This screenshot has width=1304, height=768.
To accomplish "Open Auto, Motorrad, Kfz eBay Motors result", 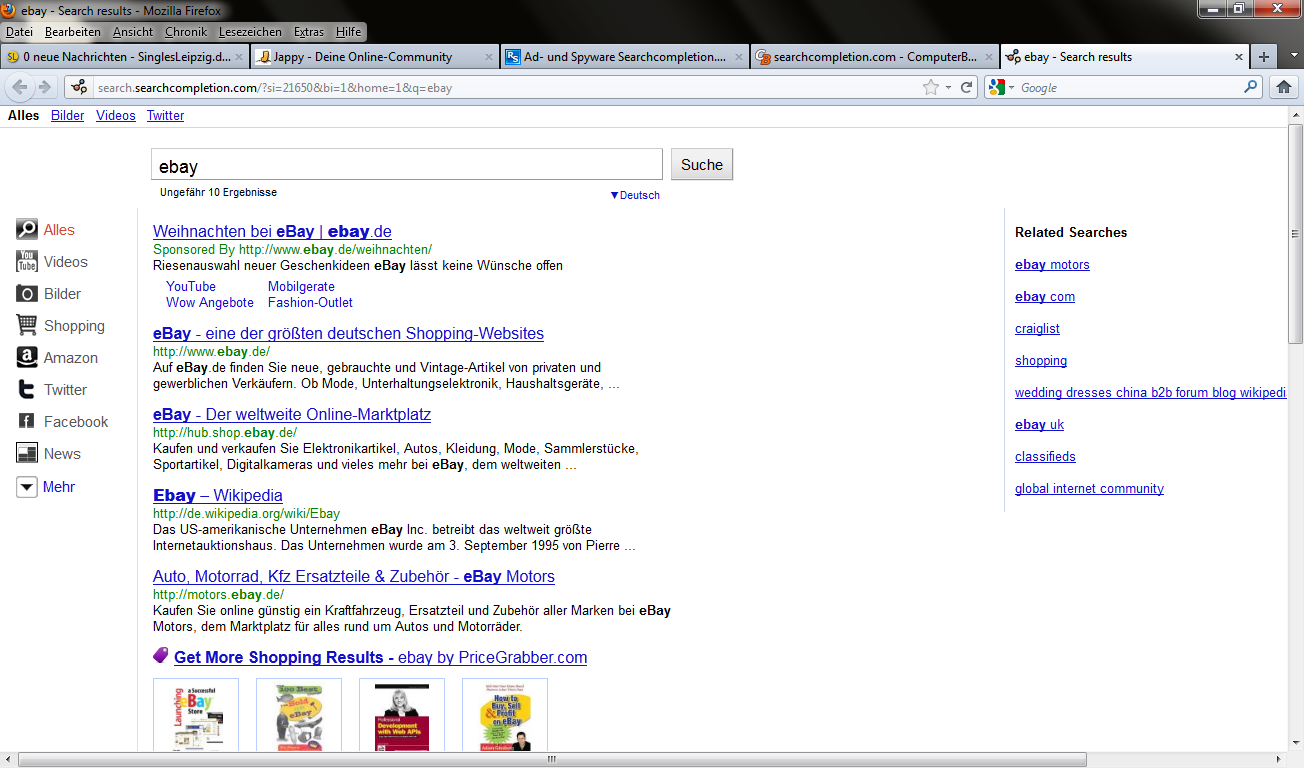I will 354,577.
